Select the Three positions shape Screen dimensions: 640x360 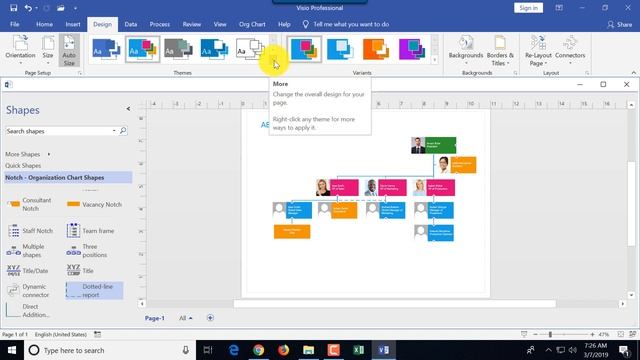point(88,251)
